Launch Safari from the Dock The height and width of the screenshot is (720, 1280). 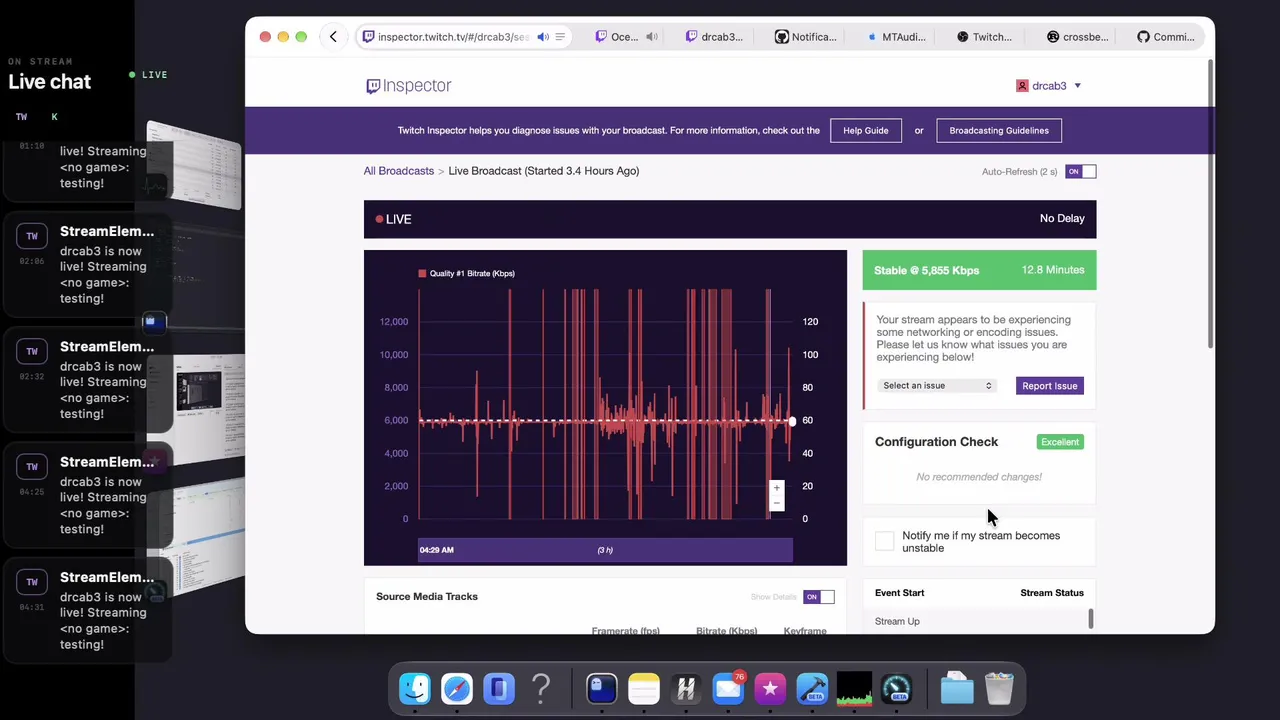pos(457,688)
